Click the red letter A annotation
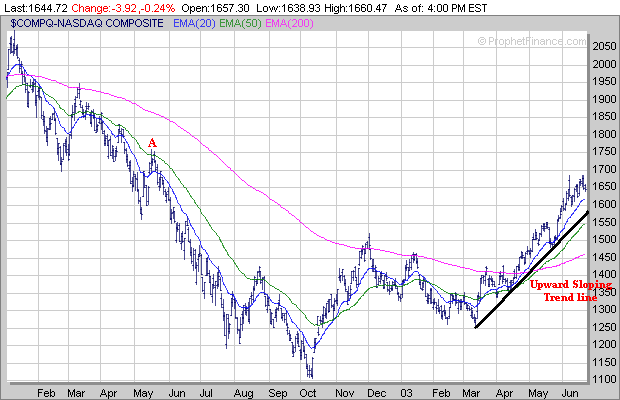 pos(152,143)
